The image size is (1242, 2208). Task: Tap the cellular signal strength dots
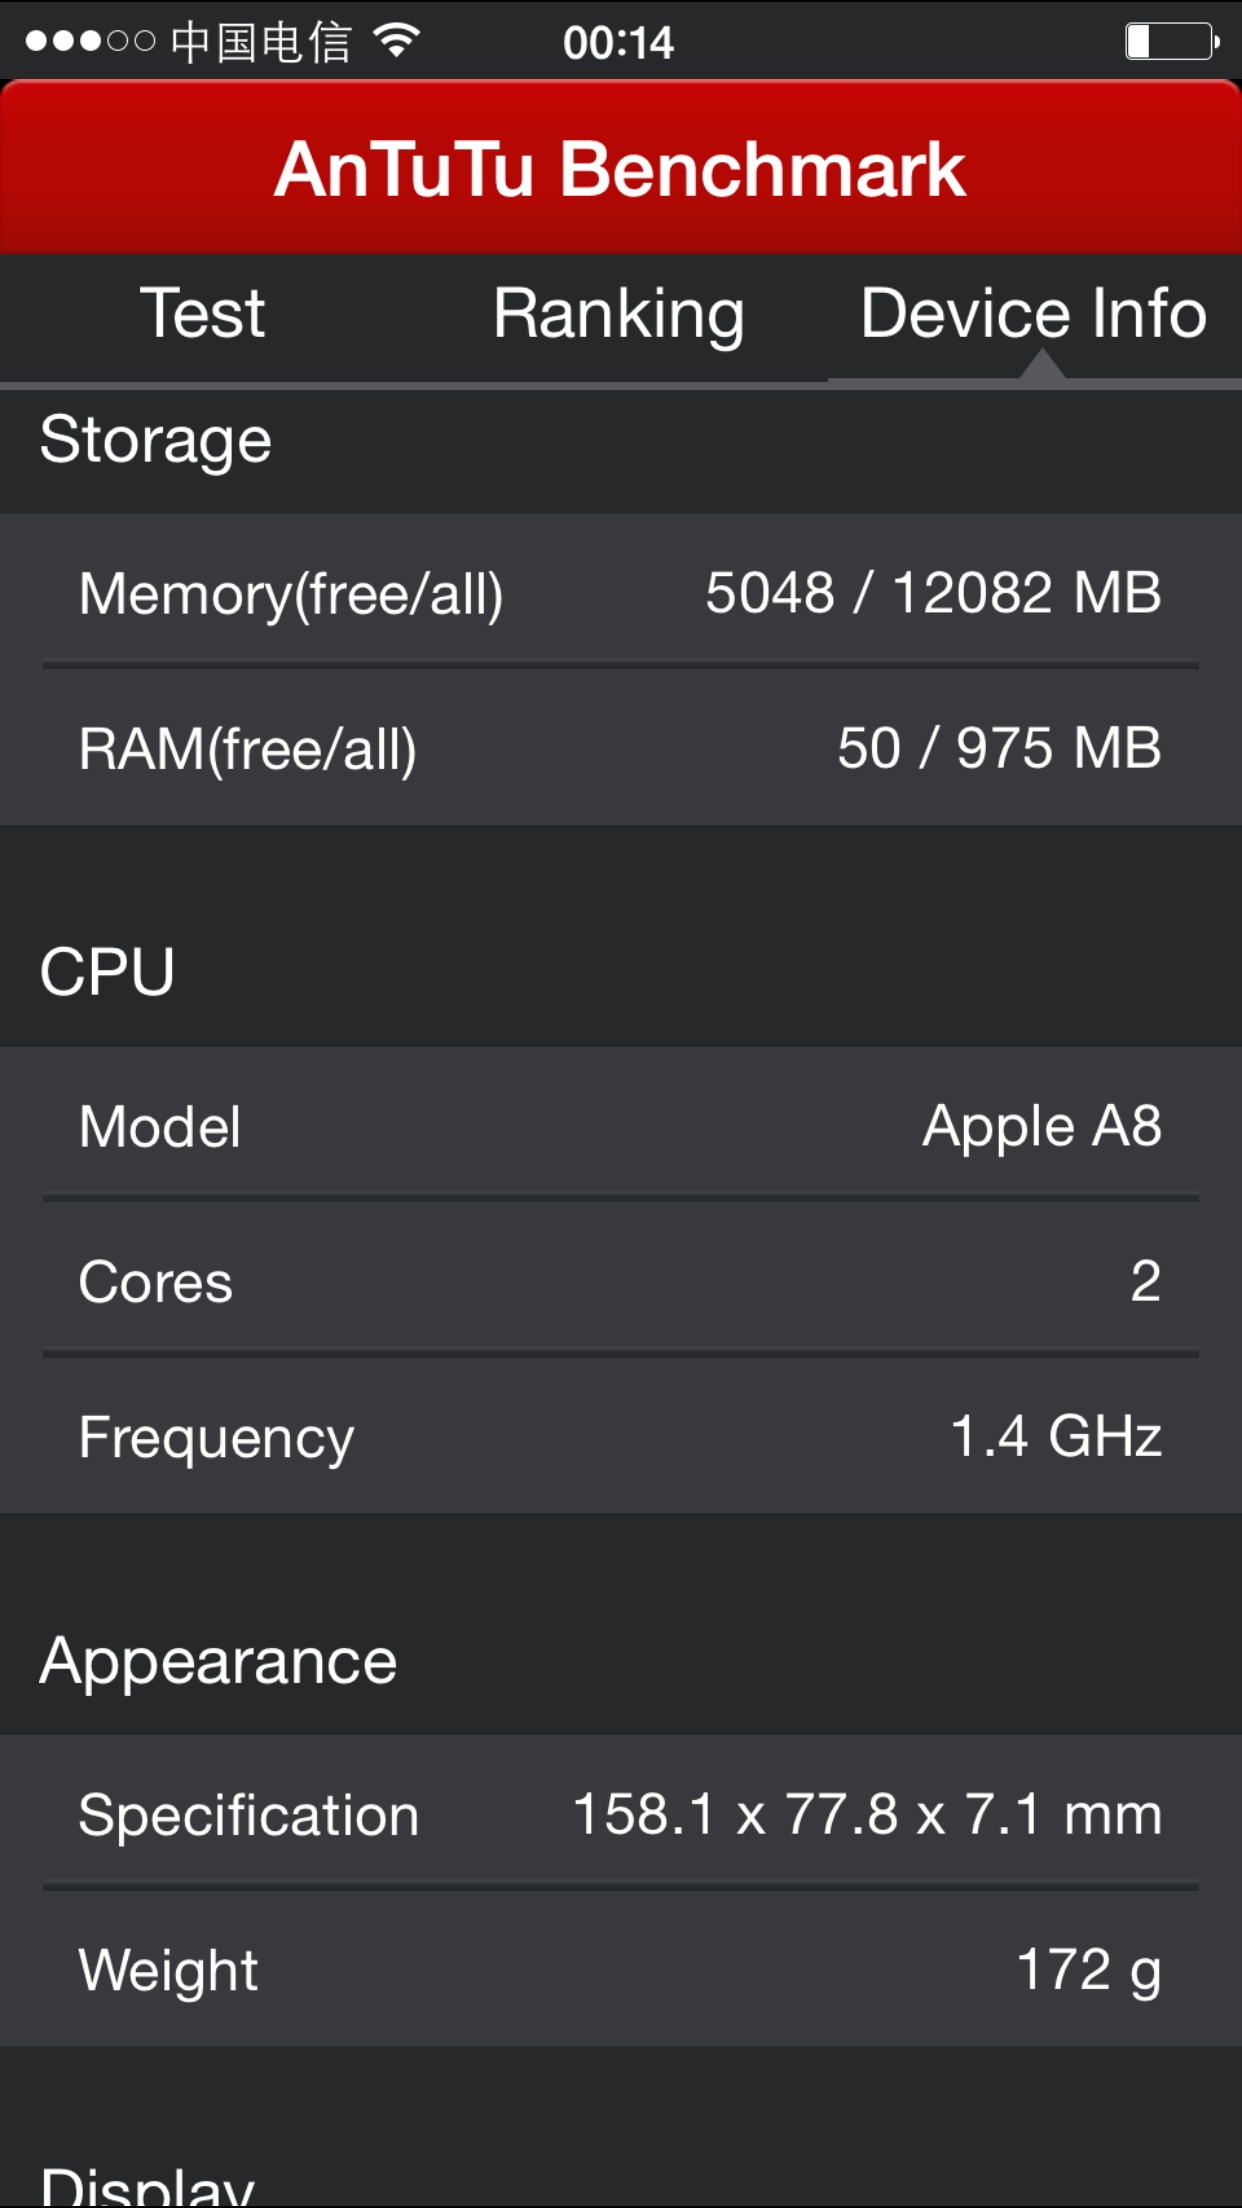coord(90,42)
